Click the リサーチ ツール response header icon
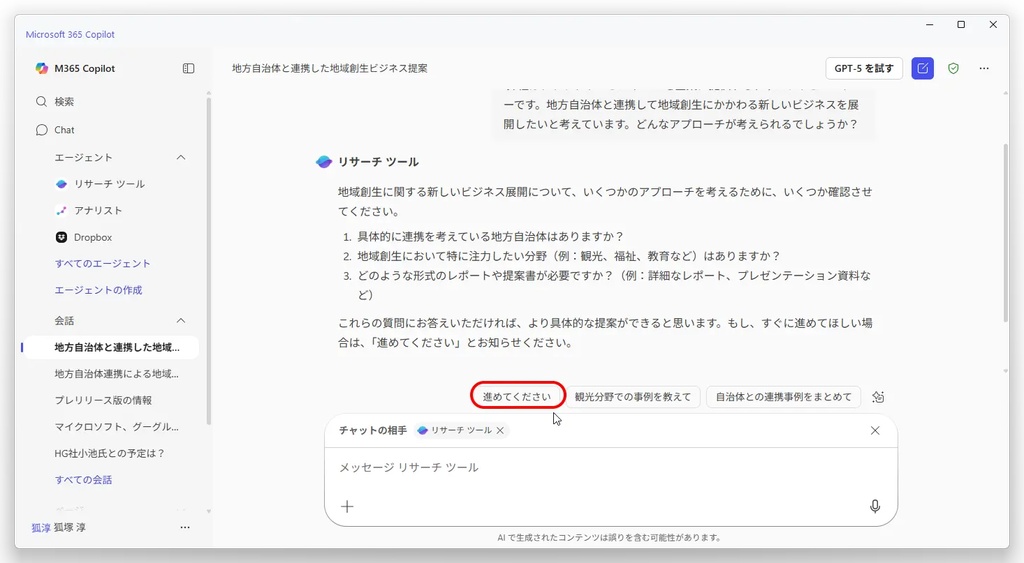The width and height of the screenshot is (1024, 563). point(324,162)
